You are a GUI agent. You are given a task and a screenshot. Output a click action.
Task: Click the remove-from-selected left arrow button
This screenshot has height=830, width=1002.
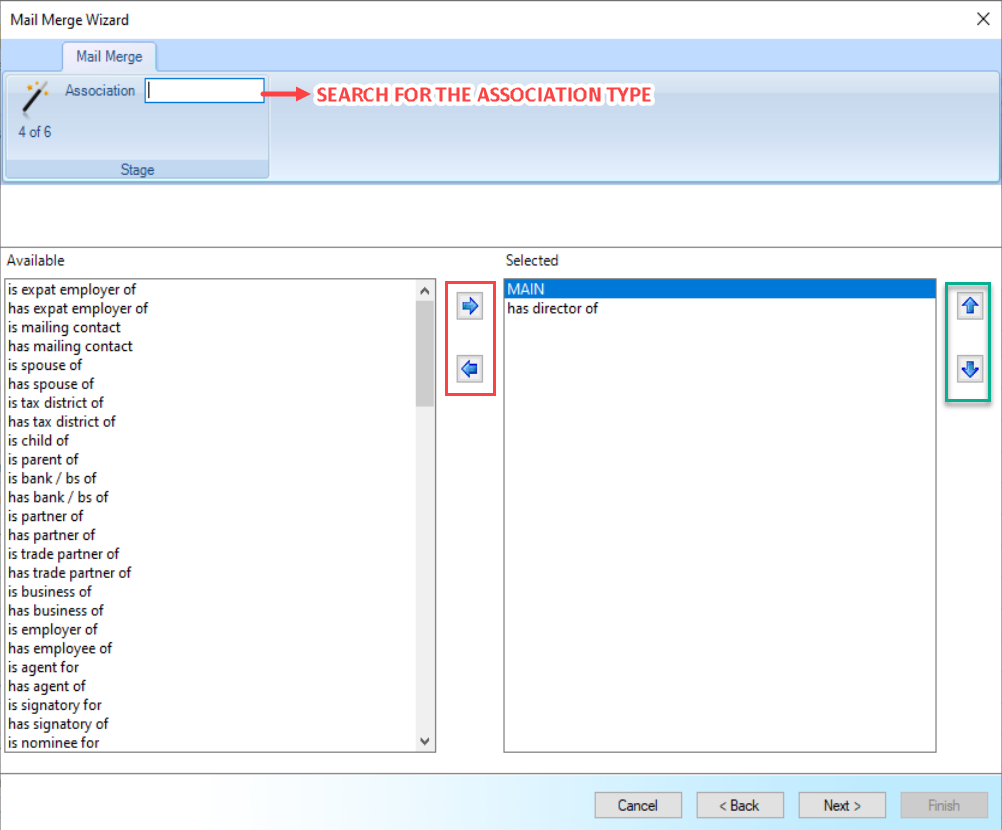(470, 369)
